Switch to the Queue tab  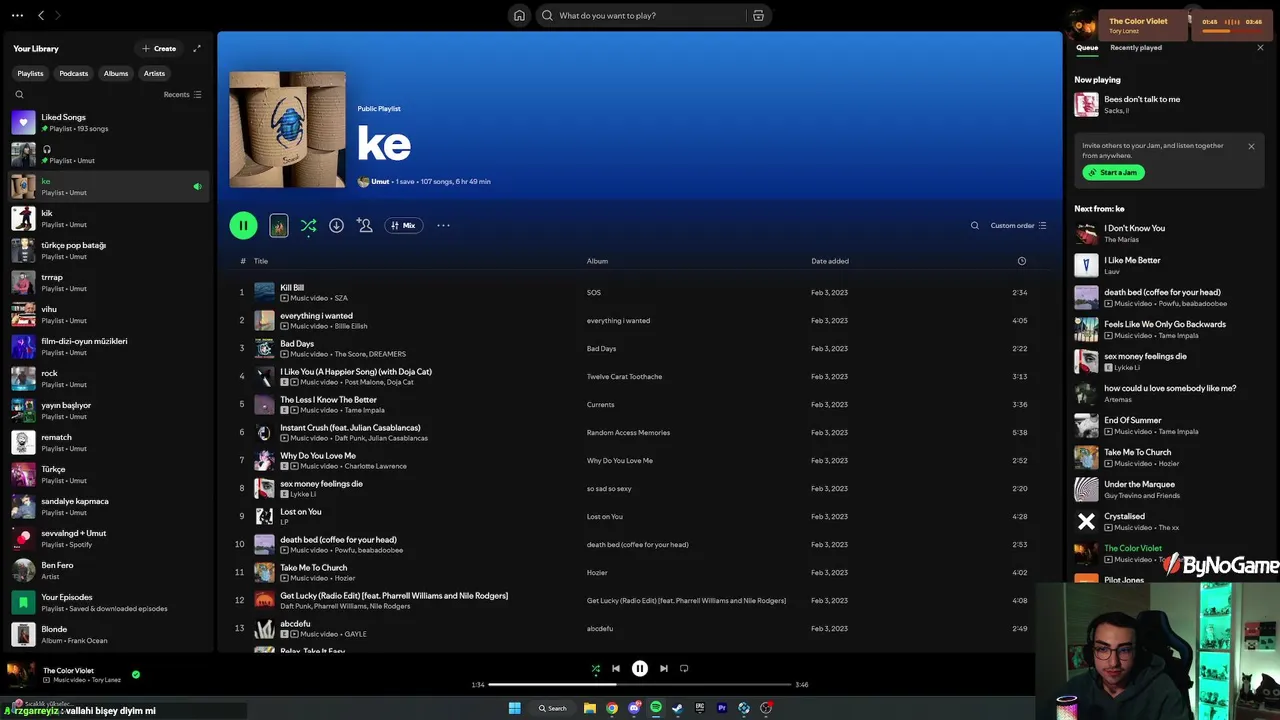point(1087,47)
